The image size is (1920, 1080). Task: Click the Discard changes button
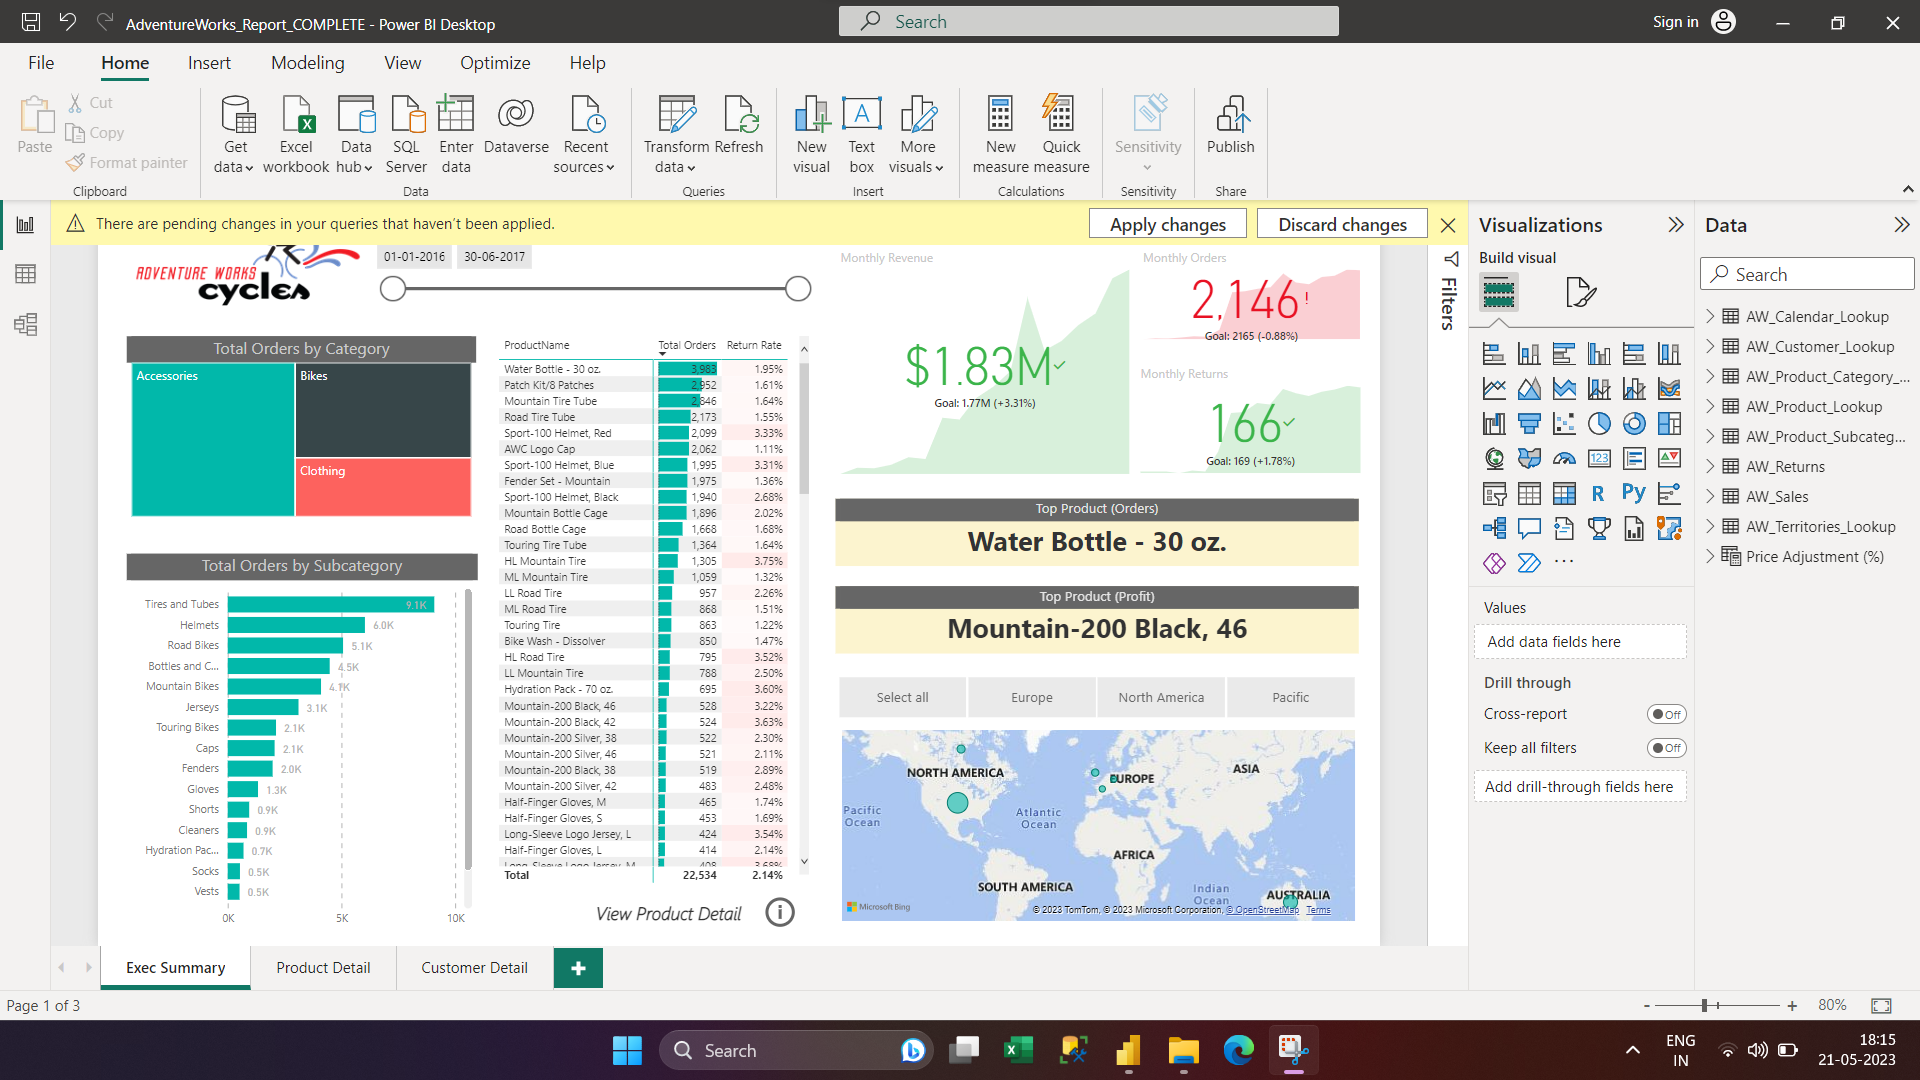pos(1342,224)
